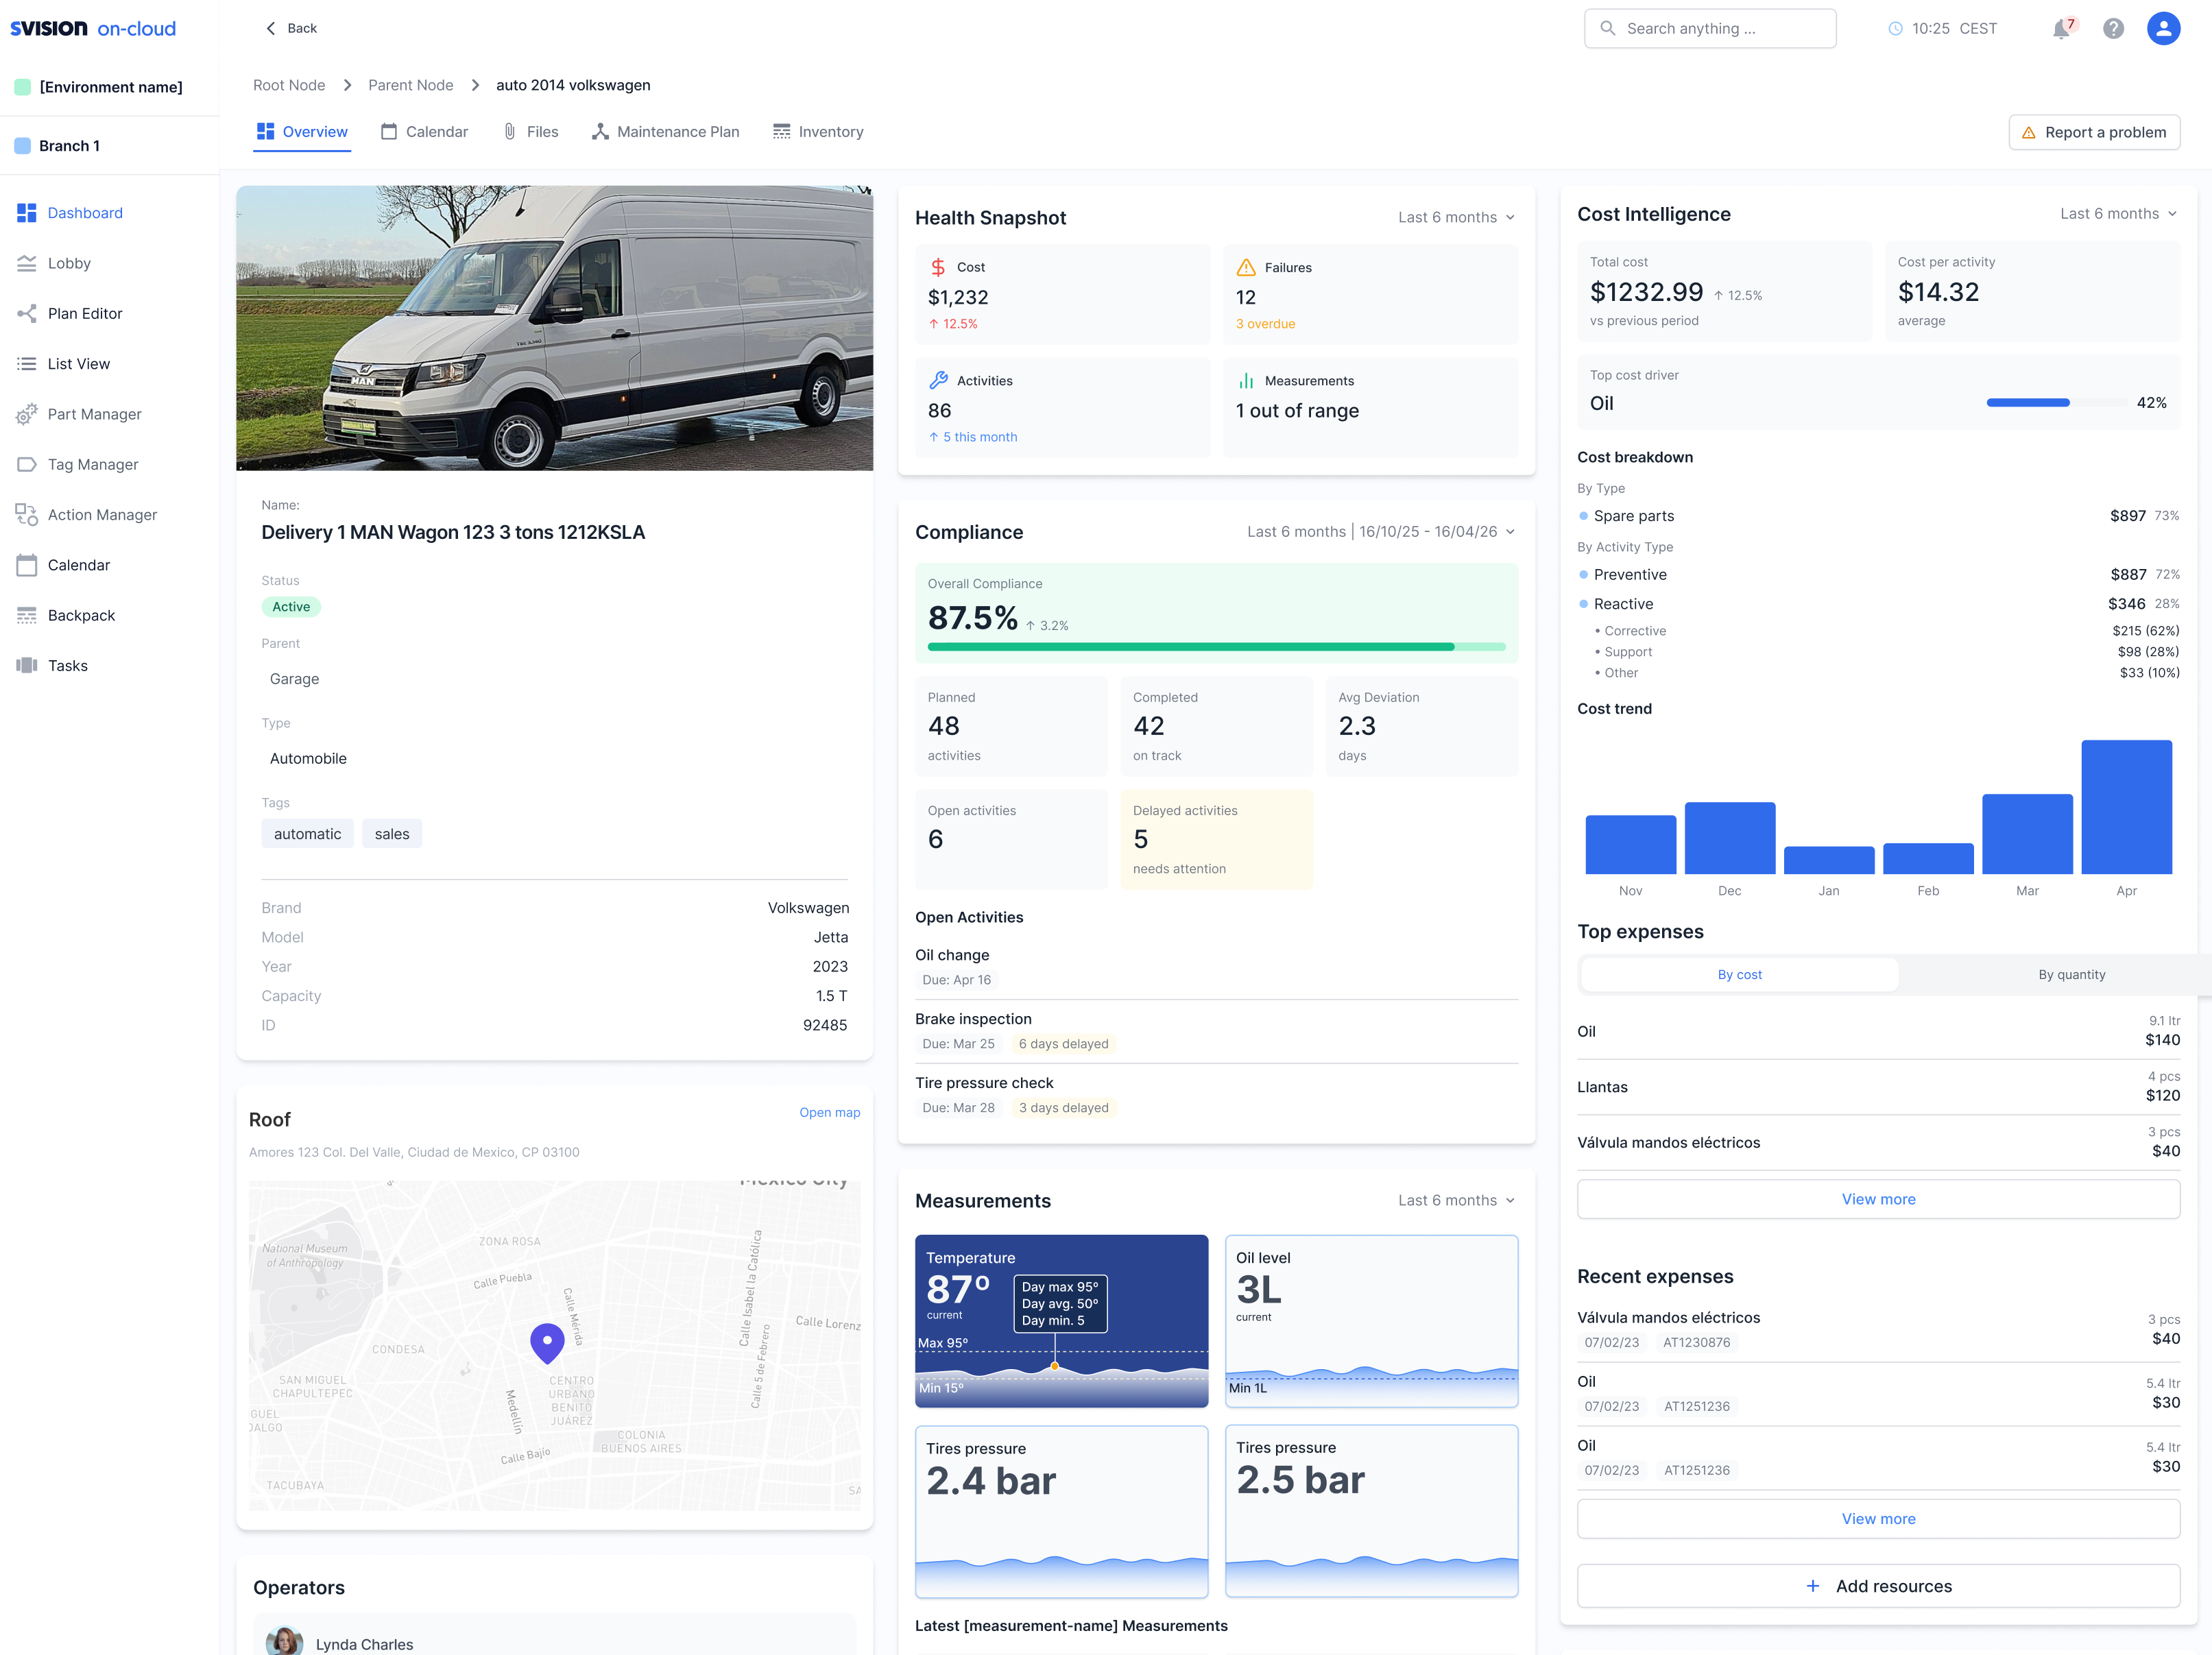Click the Failures warning triangle icon
2212x1655 pixels.
tap(1246, 267)
